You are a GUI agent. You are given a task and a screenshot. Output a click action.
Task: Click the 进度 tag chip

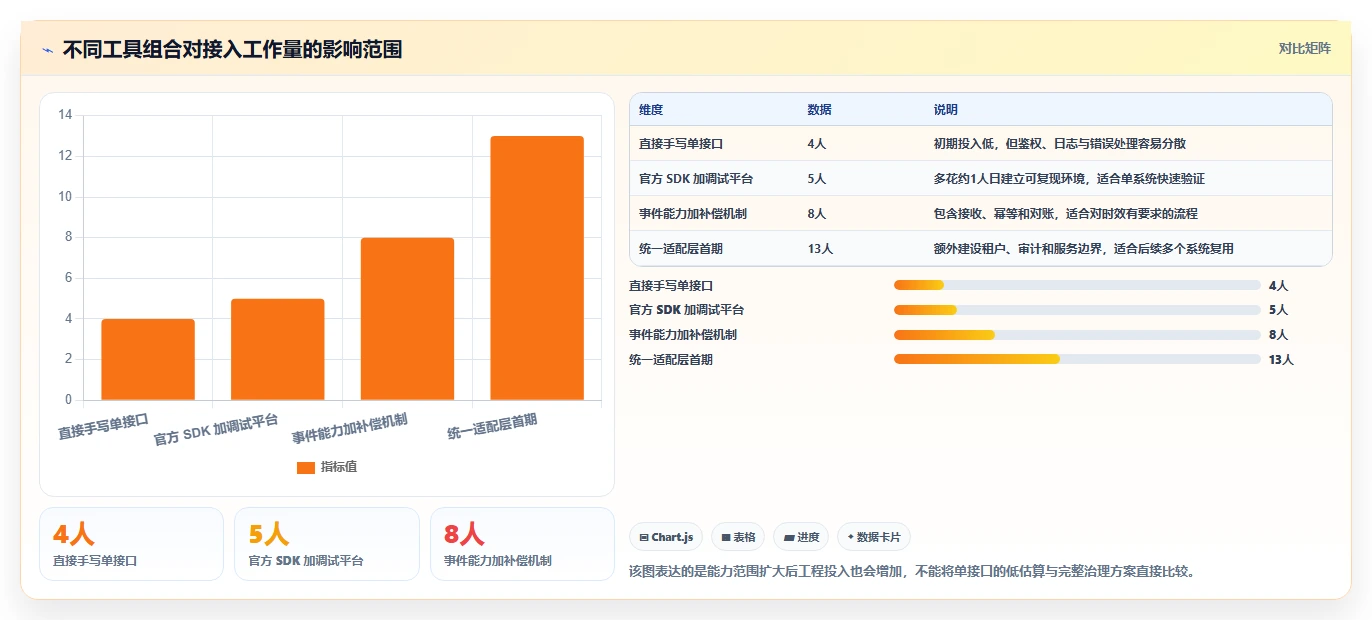(x=801, y=537)
